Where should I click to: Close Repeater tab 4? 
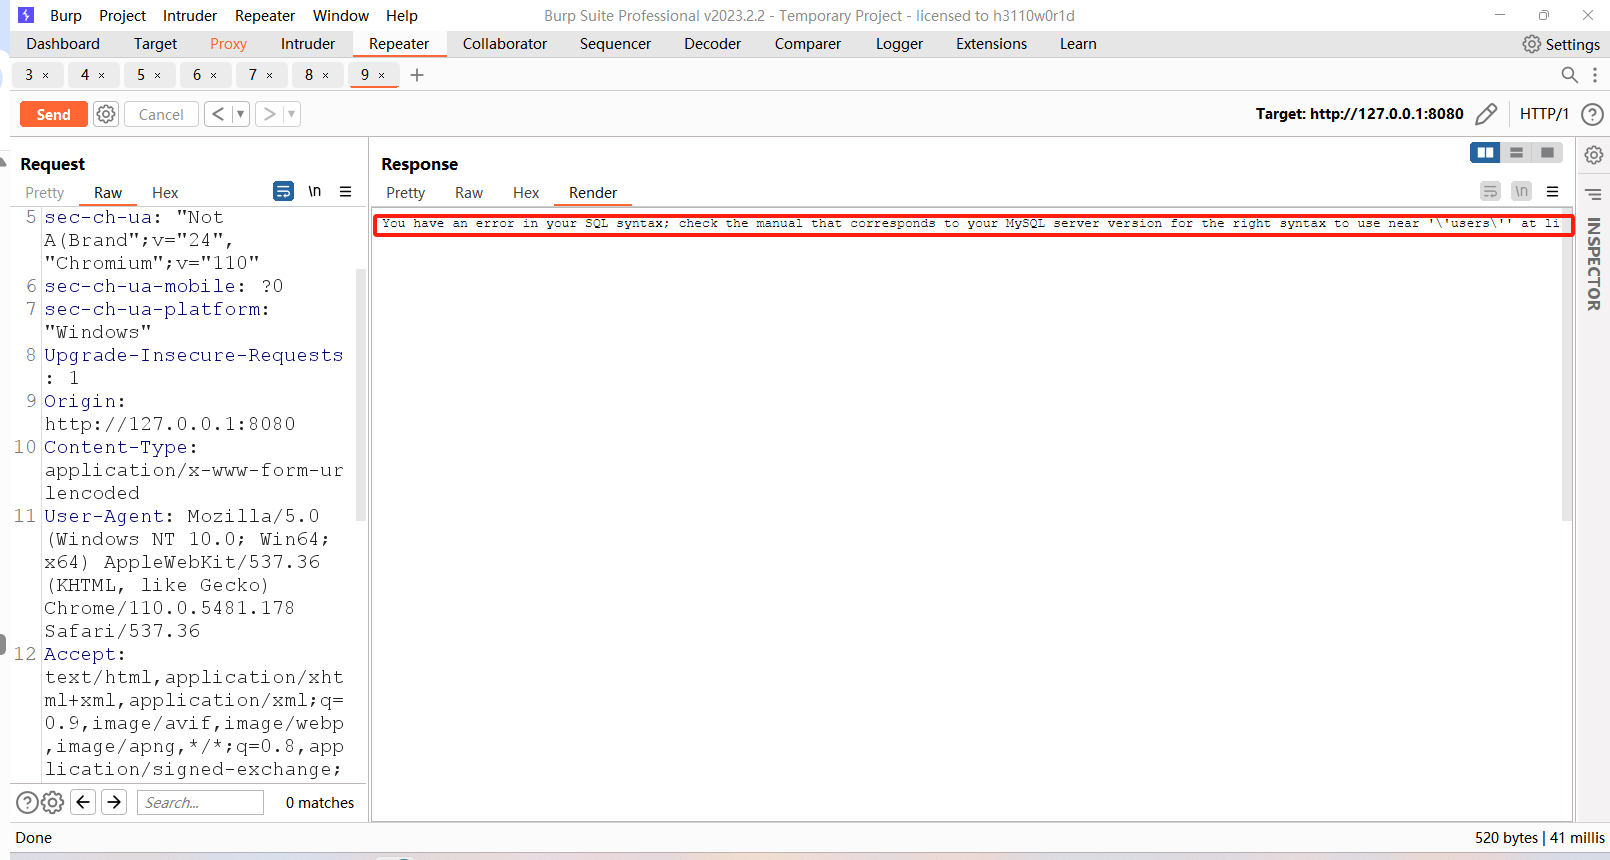coord(101,75)
